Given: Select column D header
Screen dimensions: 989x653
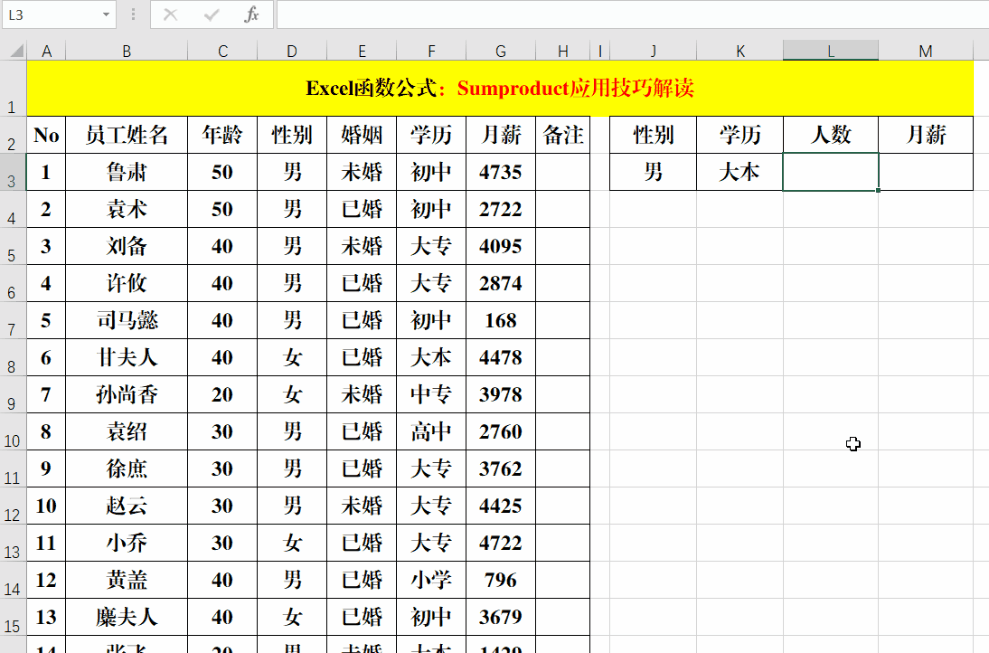Looking at the screenshot, I should click(x=292, y=51).
